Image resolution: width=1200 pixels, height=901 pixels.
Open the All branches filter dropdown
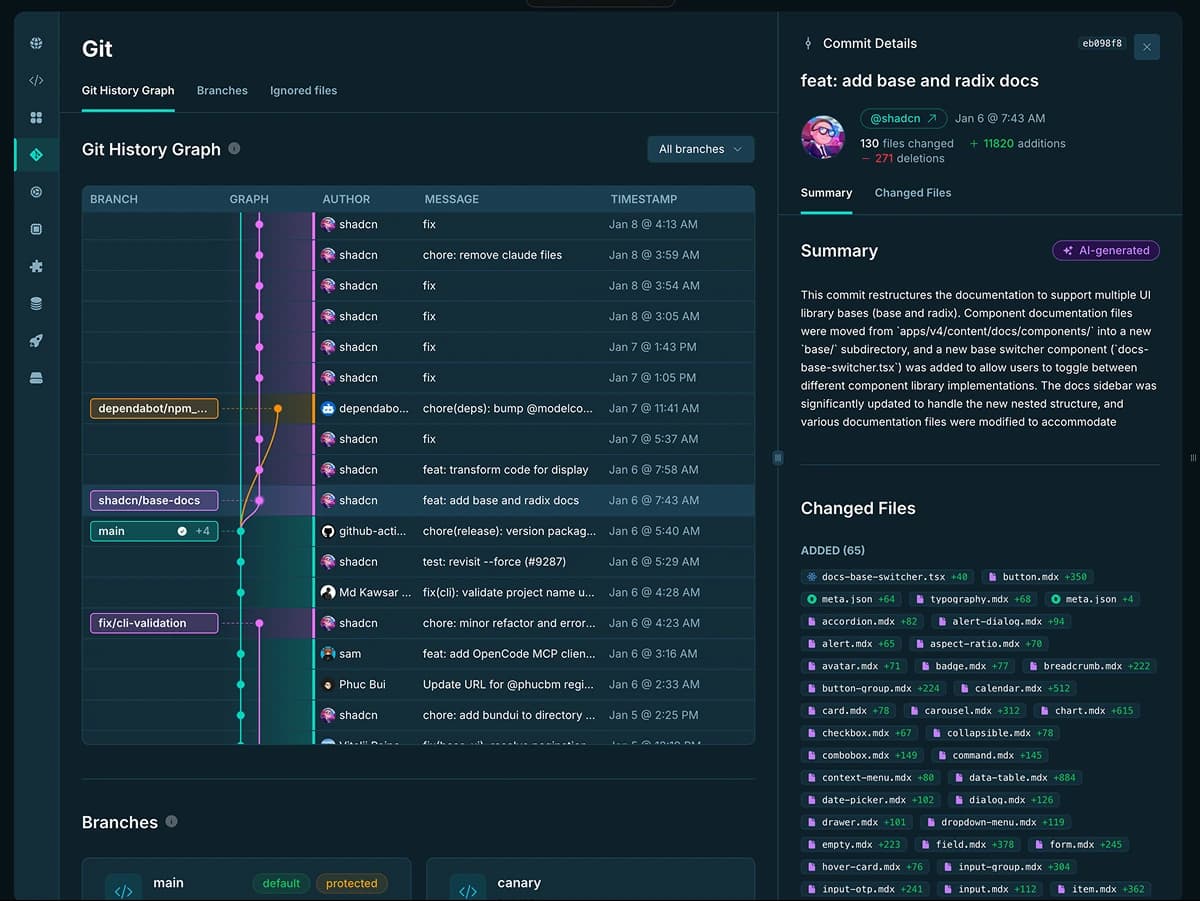(x=700, y=148)
